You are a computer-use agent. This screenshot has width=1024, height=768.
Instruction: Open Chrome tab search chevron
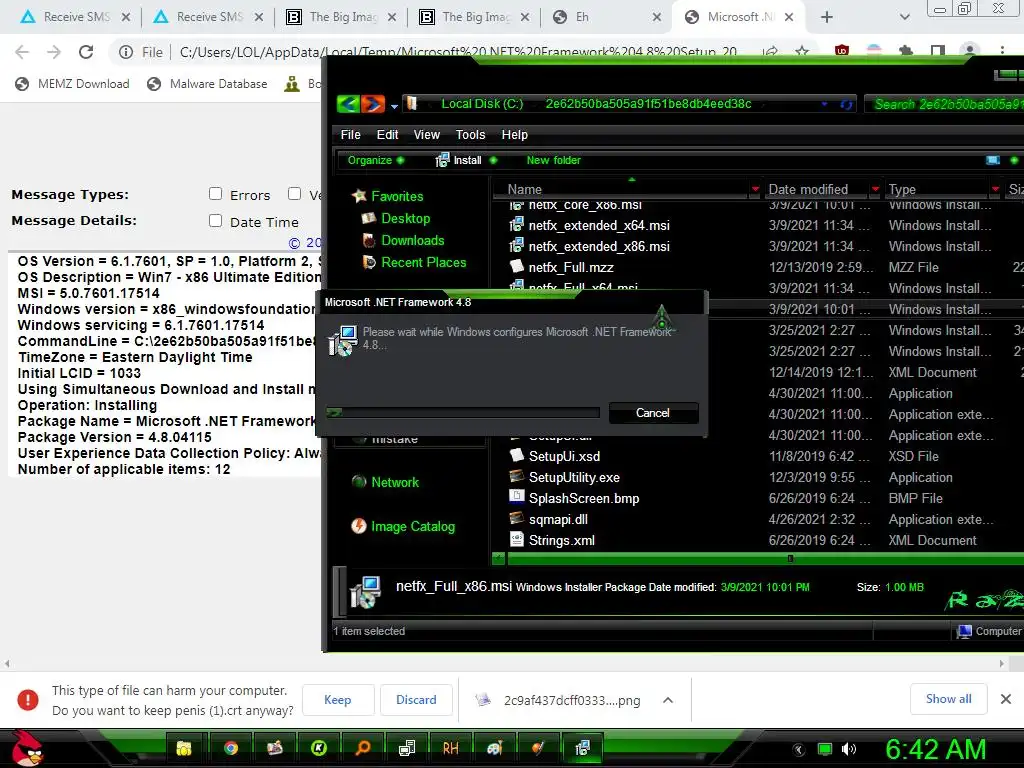(904, 17)
